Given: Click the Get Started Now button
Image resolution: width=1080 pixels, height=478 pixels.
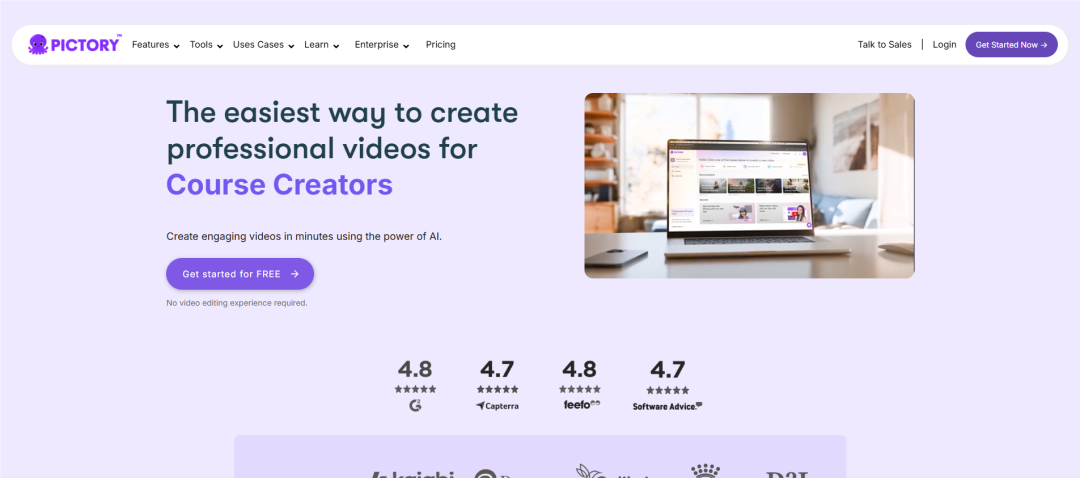Looking at the screenshot, I should [1011, 45].
